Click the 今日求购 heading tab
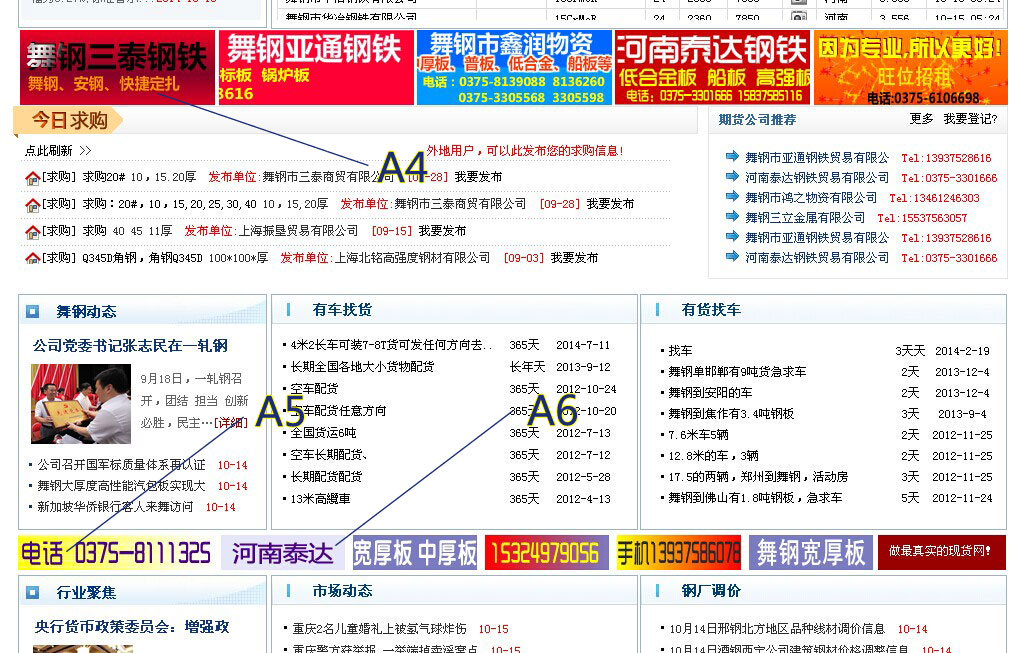Viewport: 1024px width, 653px height. pyautogui.click(x=70, y=121)
